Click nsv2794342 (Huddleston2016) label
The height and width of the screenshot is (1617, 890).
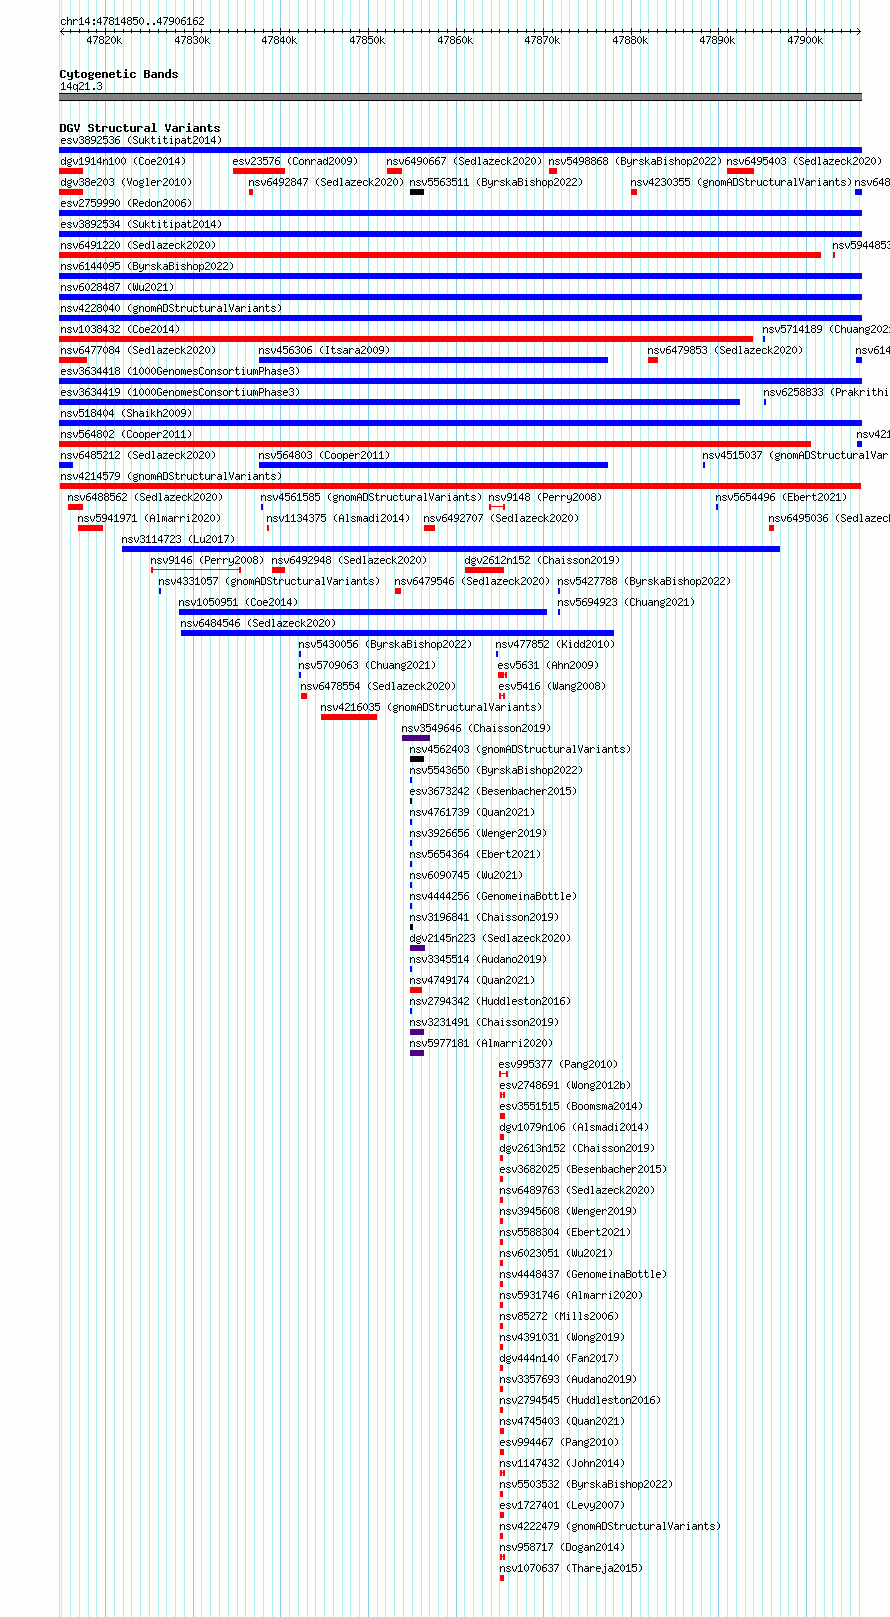click(490, 1001)
